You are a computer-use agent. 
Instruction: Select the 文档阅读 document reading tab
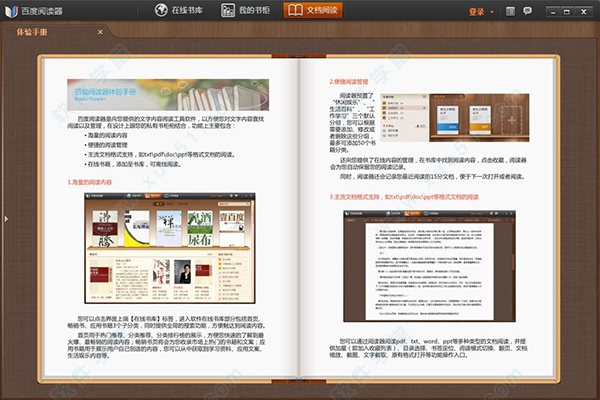pyautogui.click(x=313, y=10)
